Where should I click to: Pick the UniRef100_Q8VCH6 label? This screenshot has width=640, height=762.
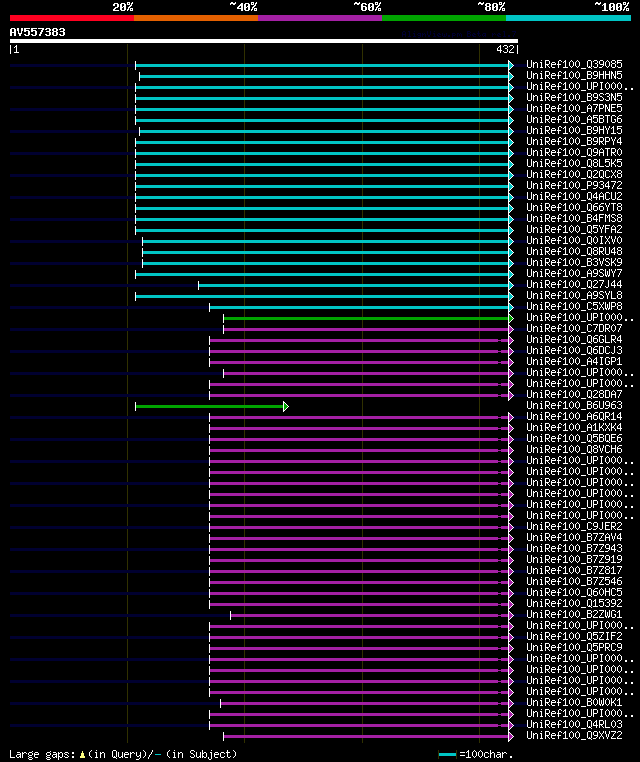tap(574, 450)
